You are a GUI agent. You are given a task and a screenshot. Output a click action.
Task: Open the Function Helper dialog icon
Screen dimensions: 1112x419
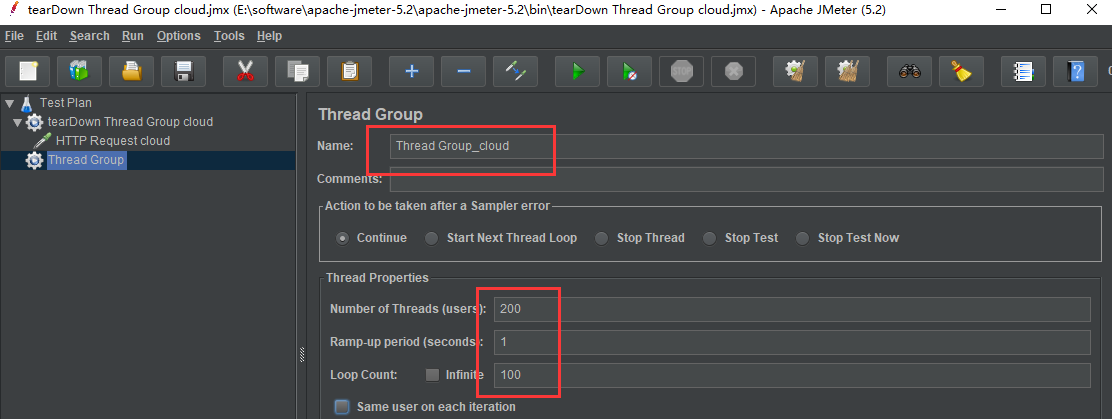(x=1023, y=71)
